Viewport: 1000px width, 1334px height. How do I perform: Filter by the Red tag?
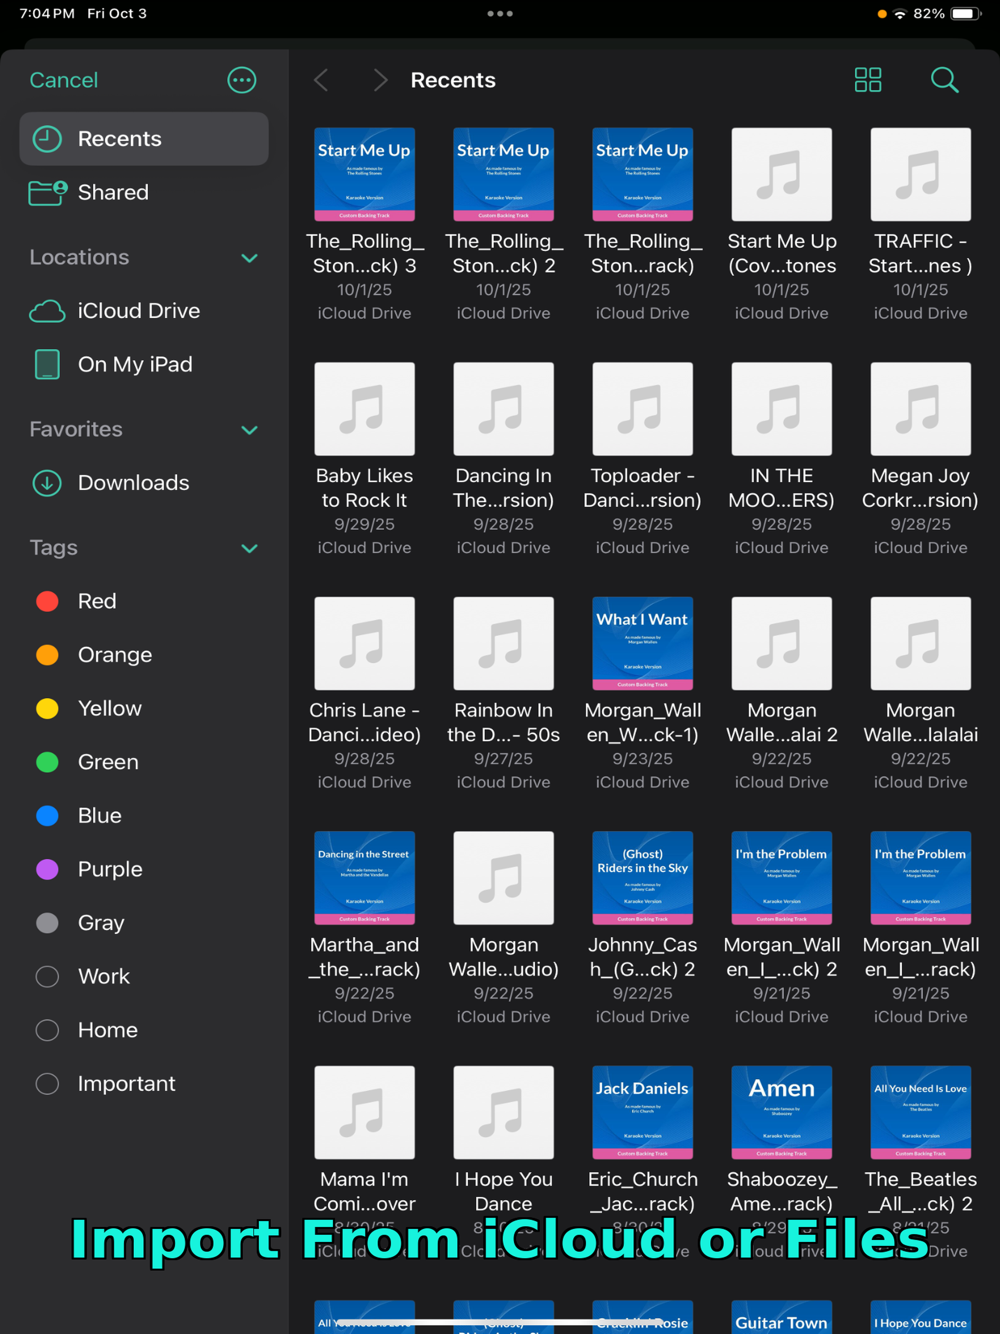coord(144,601)
